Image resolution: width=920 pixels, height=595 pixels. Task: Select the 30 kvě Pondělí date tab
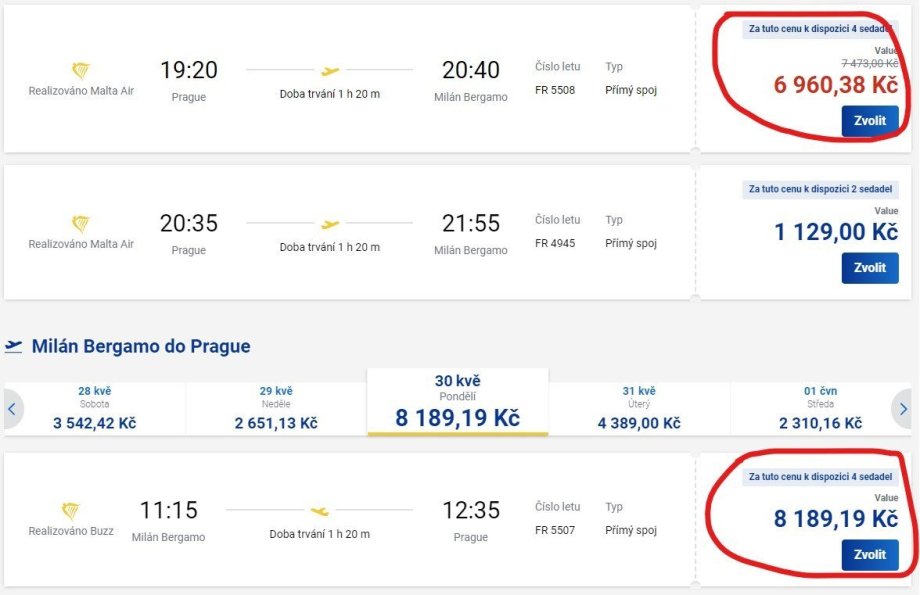(x=458, y=403)
